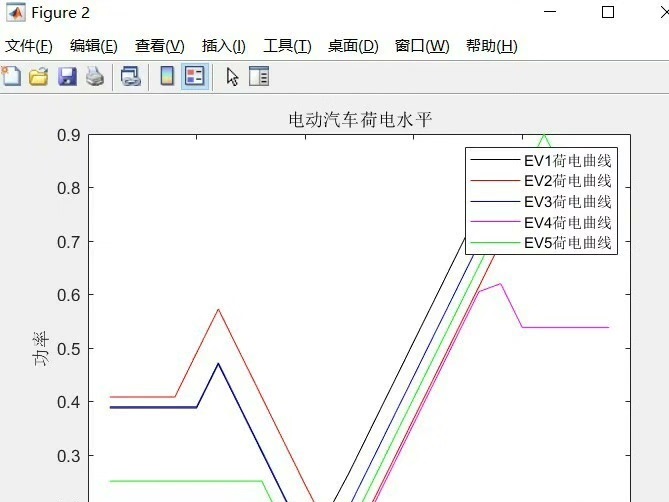669x502 pixels.
Task: Open the 文件(F) menu
Action: pyautogui.click(x=29, y=46)
